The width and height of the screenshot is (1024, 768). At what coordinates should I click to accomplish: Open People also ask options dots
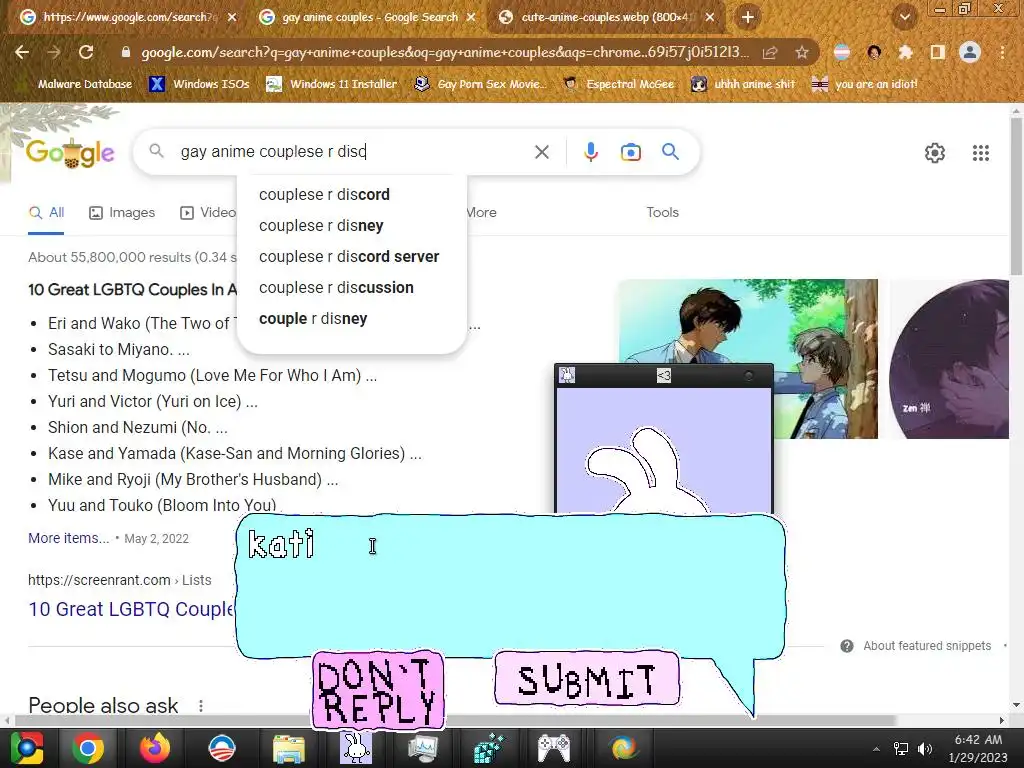click(200, 706)
